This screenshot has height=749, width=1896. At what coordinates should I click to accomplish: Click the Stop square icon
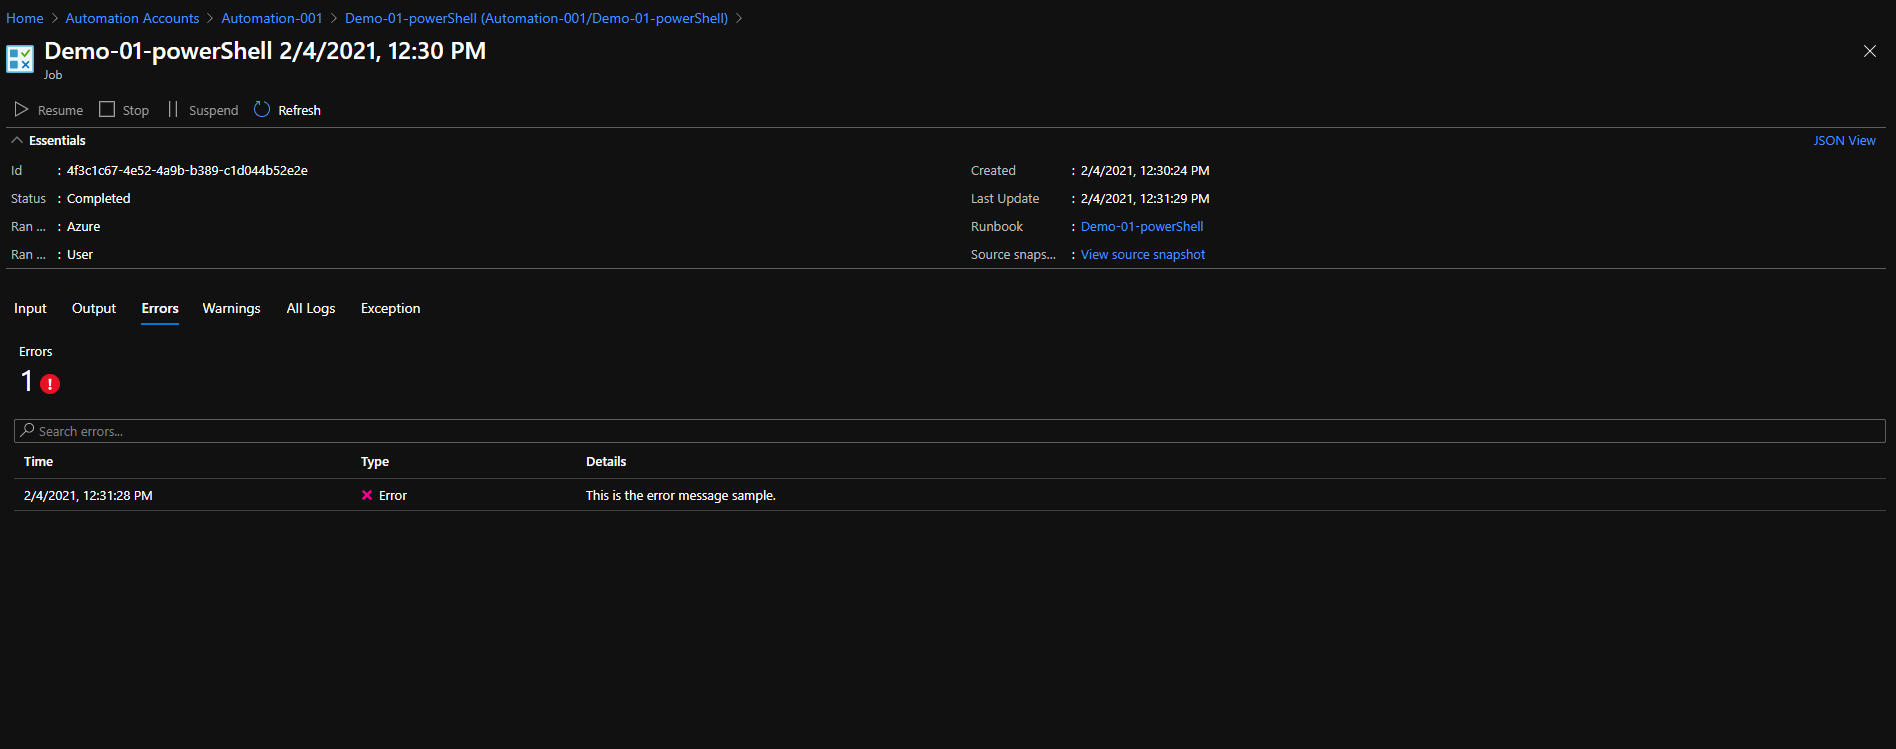click(x=107, y=109)
